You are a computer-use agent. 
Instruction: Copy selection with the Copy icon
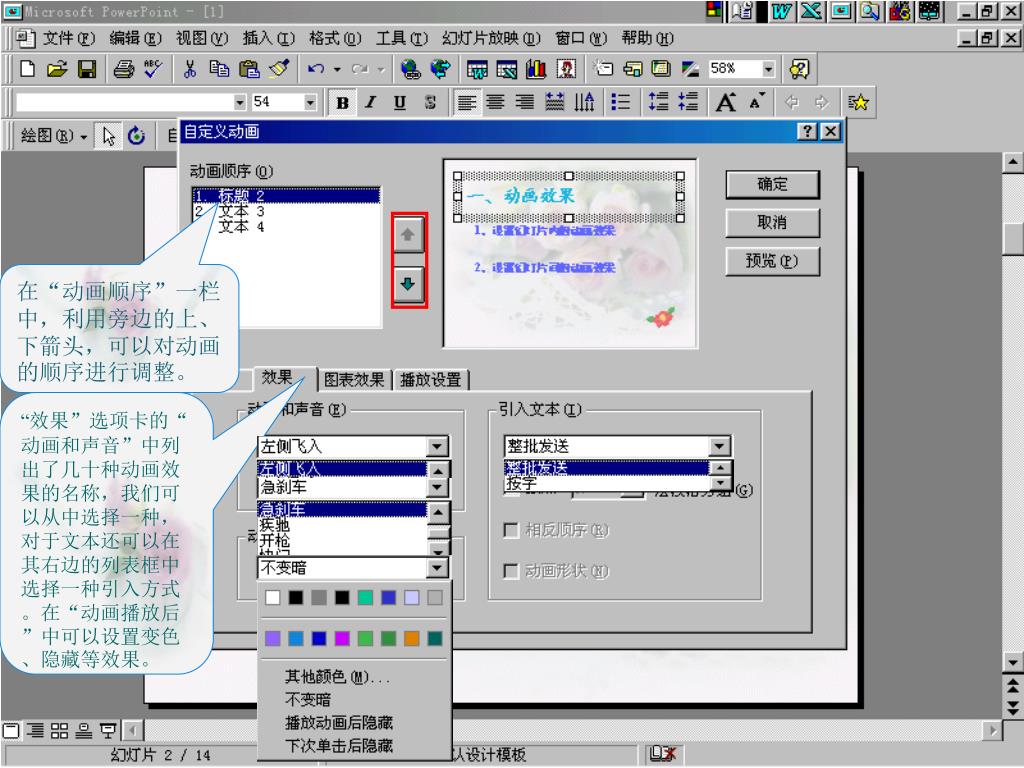(219, 69)
